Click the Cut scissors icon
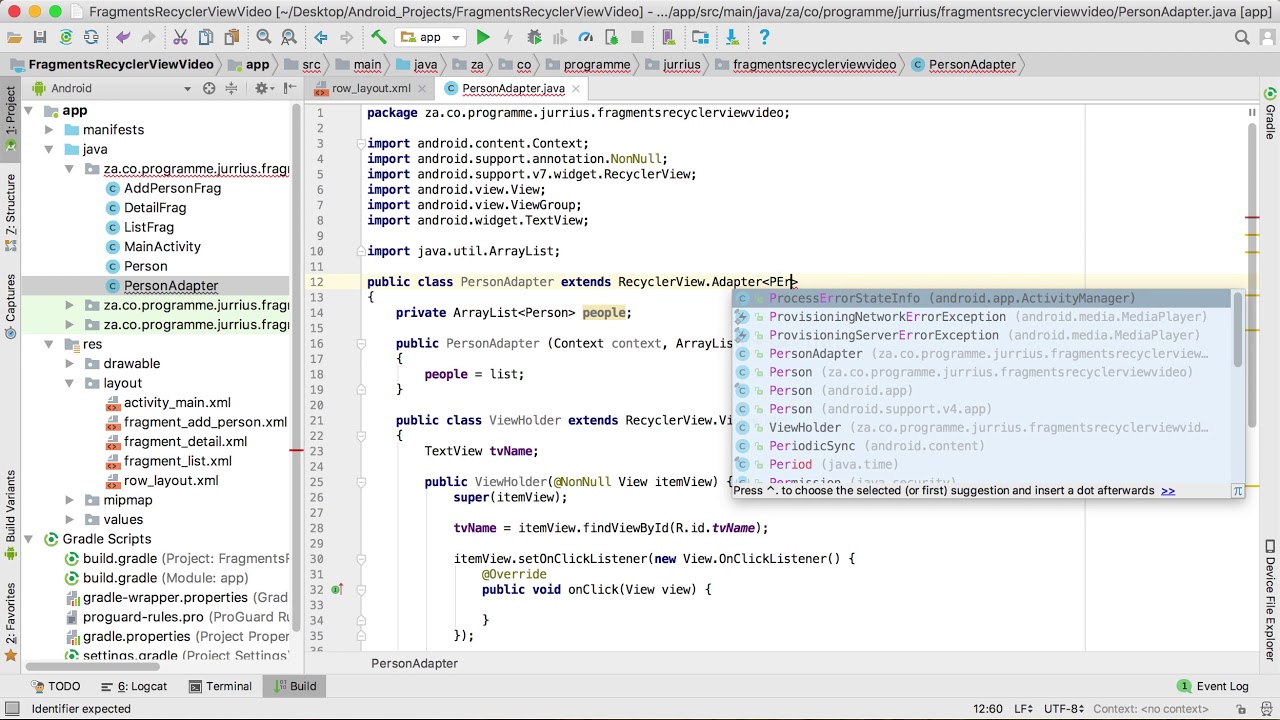 pos(180,37)
